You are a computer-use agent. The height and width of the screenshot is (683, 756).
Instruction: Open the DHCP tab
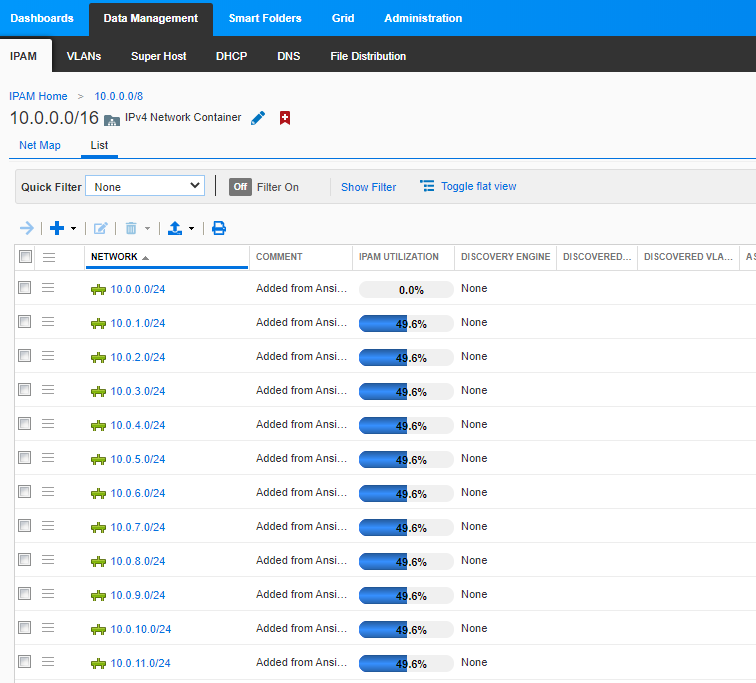pyautogui.click(x=231, y=56)
